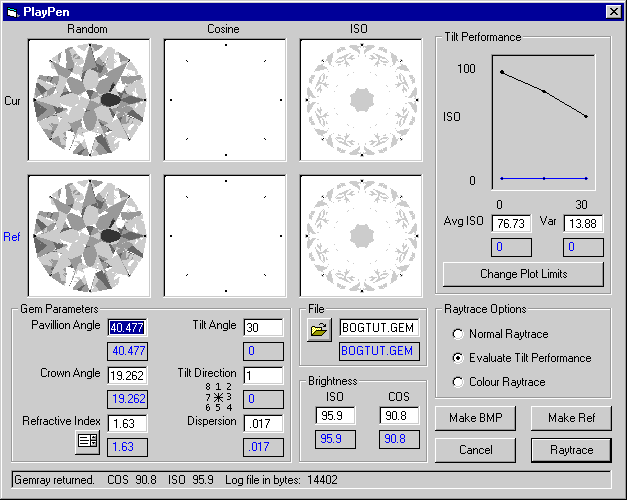627x500 pixels.
Task: Select Evaluate Tilt Performance radio button
Action: (458, 358)
